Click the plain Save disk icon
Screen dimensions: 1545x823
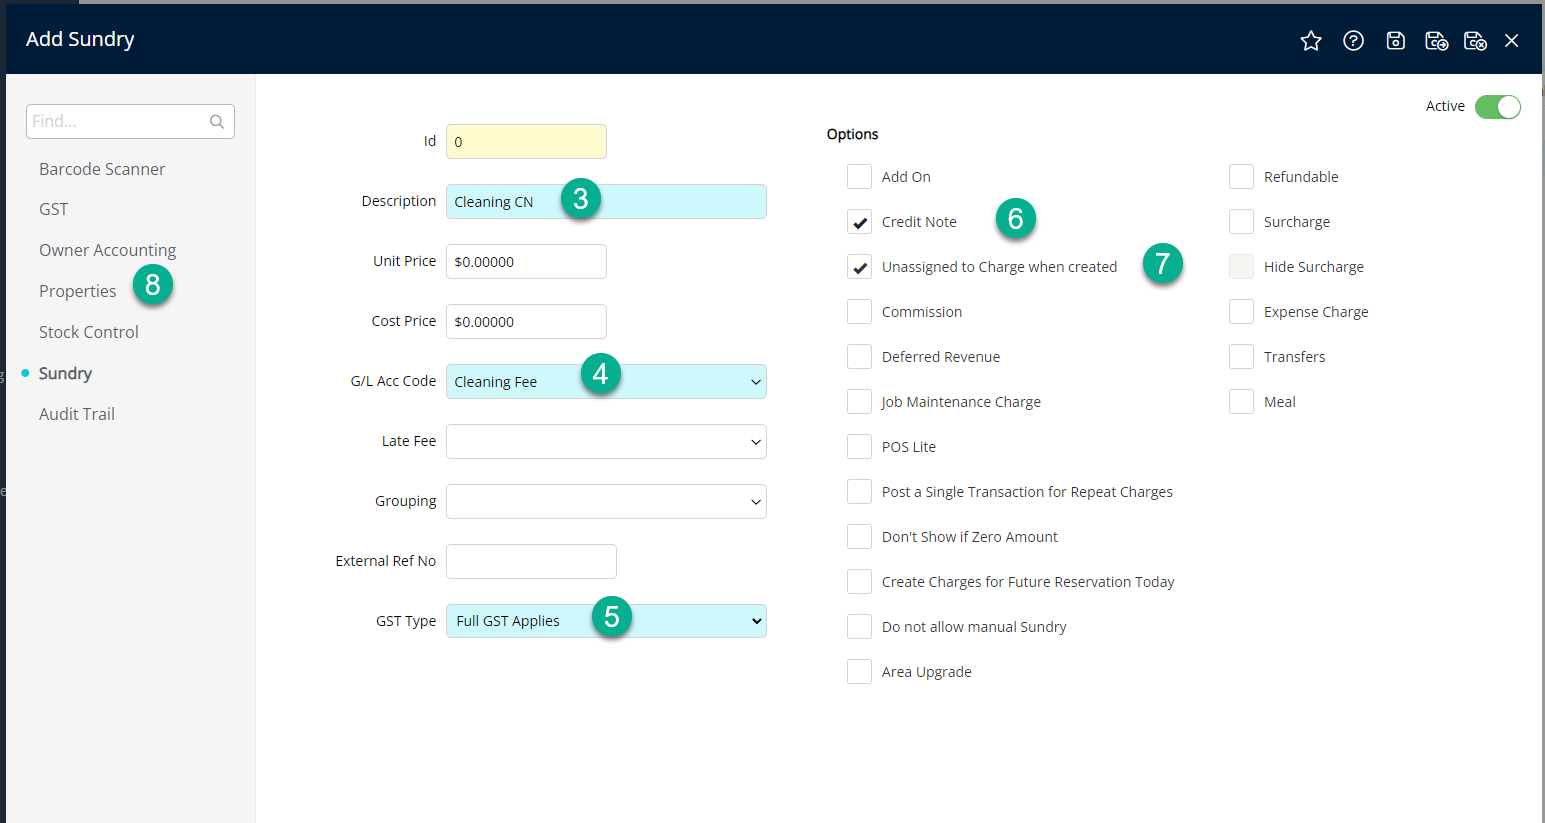[x=1395, y=41]
